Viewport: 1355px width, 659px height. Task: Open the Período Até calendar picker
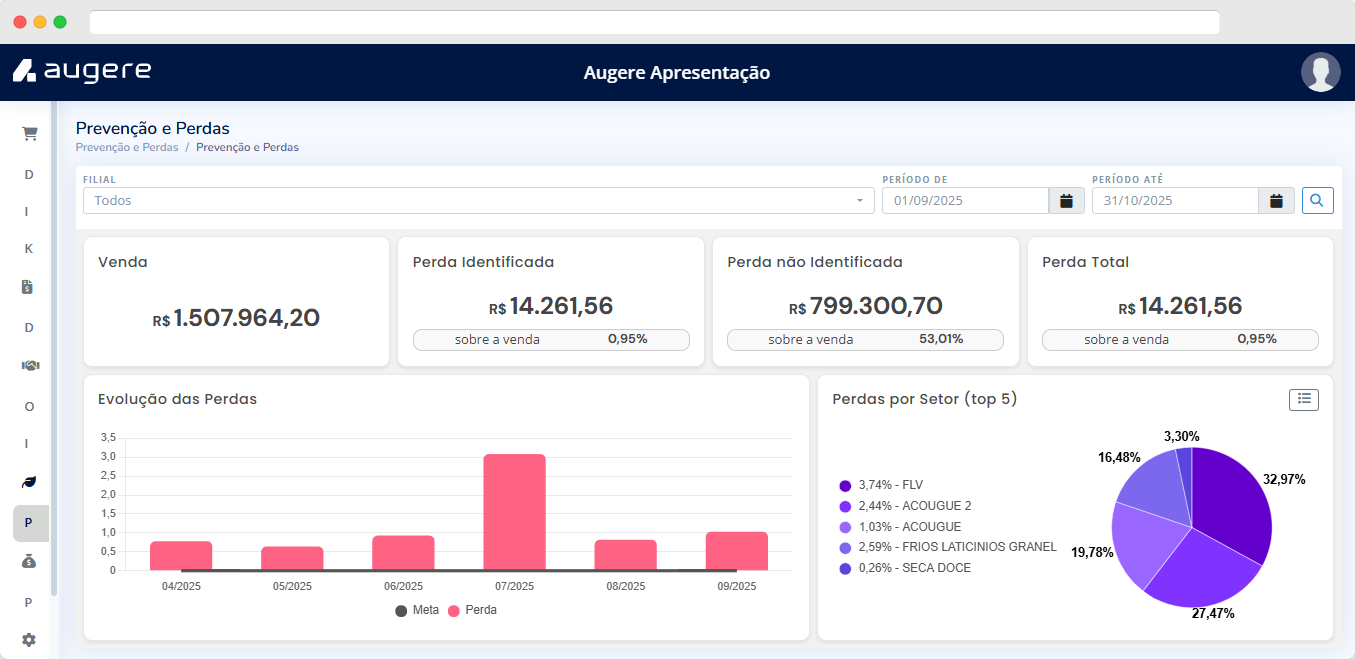point(1276,201)
